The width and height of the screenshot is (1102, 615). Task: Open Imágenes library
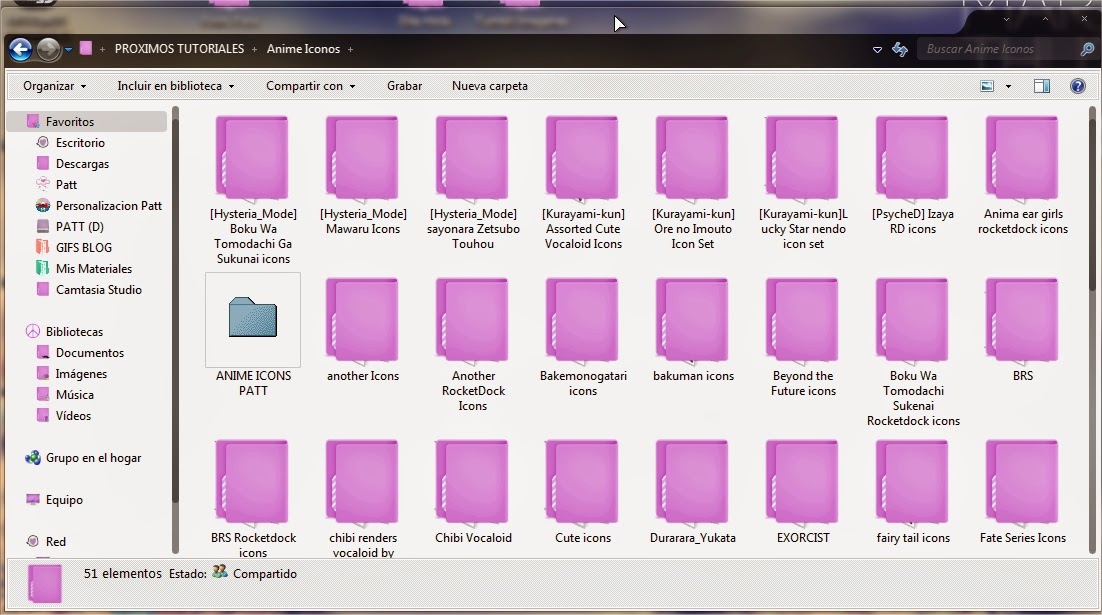(x=81, y=374)
